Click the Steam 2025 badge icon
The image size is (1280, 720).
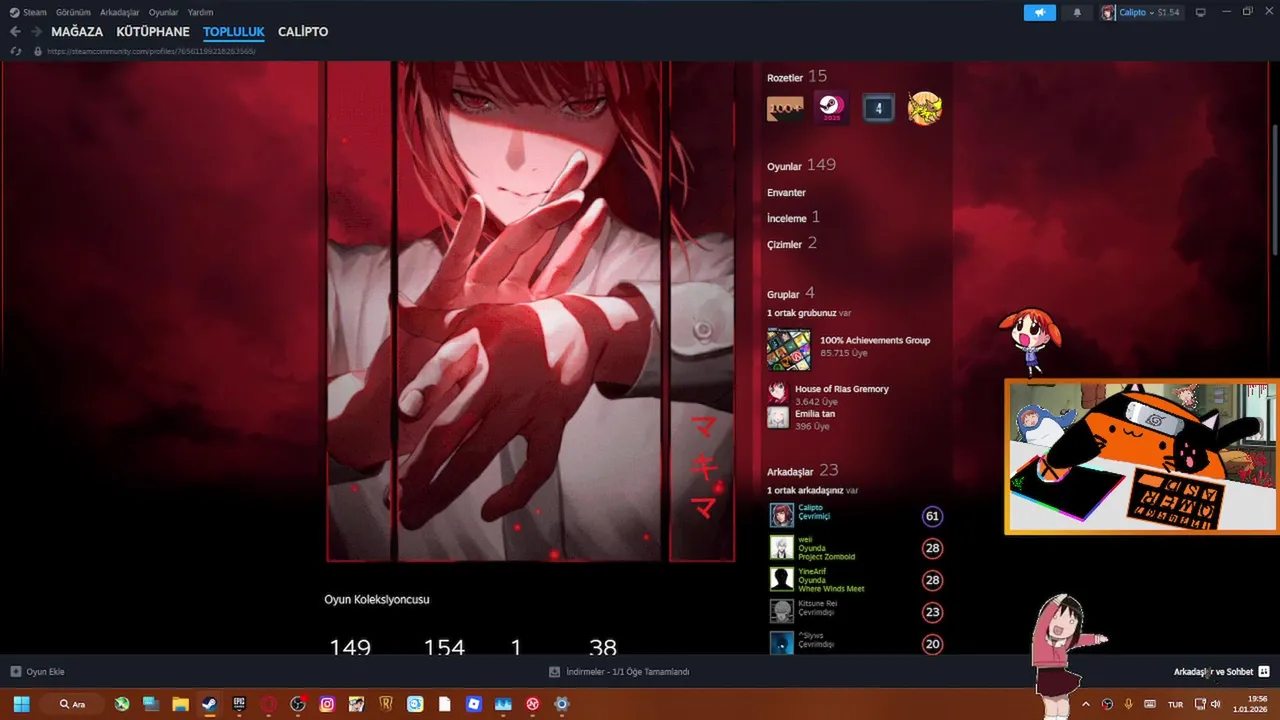831,108
